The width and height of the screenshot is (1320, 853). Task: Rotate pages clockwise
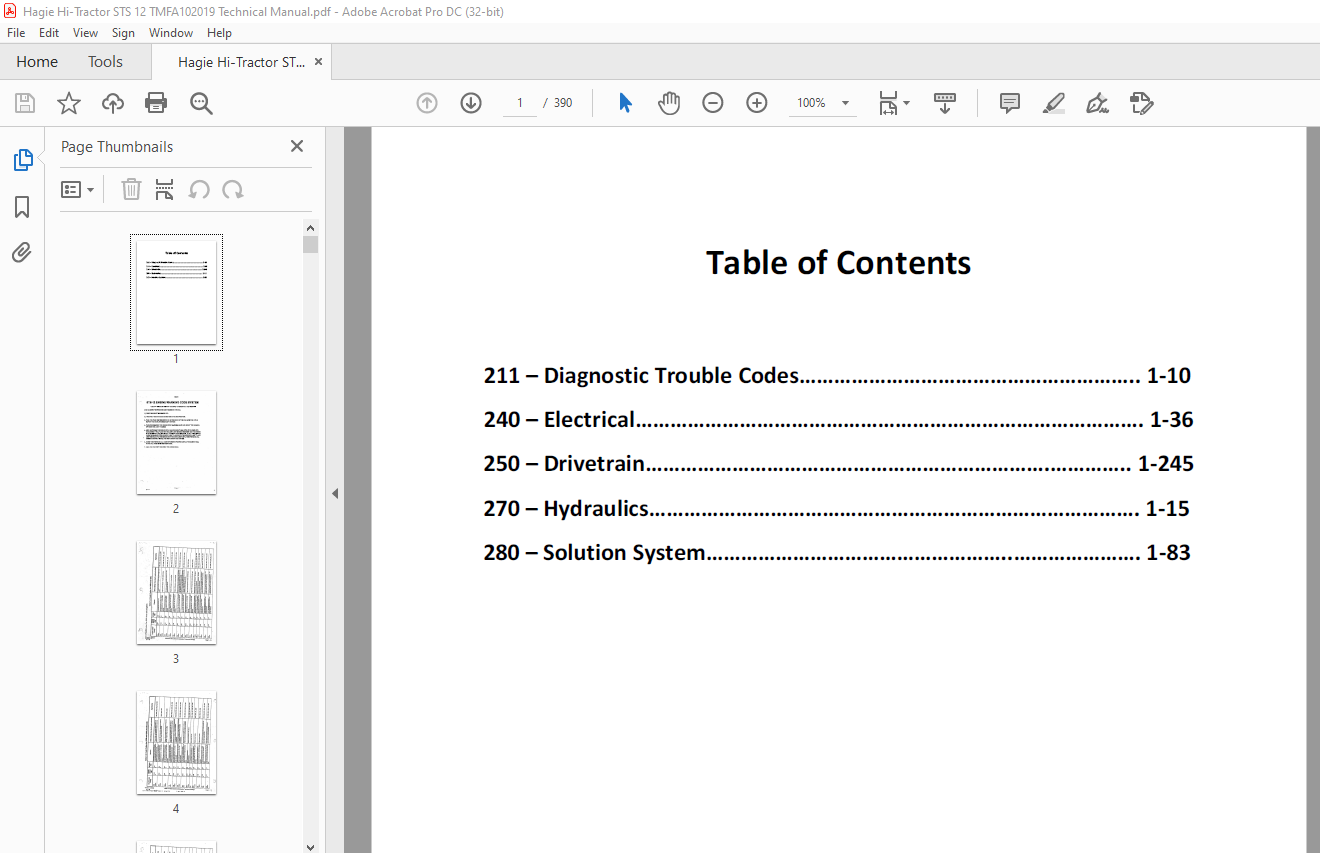click(233, 189)
